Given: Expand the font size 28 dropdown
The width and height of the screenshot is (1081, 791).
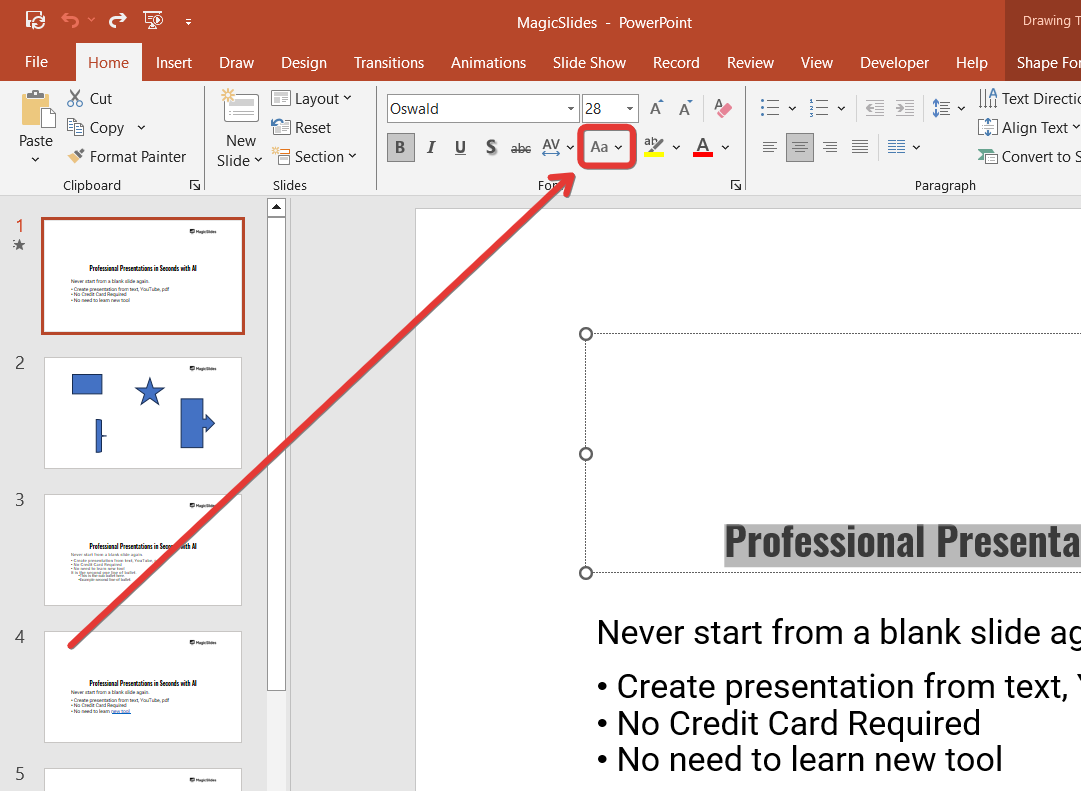Looking at the screenshot, I should 630,109.
